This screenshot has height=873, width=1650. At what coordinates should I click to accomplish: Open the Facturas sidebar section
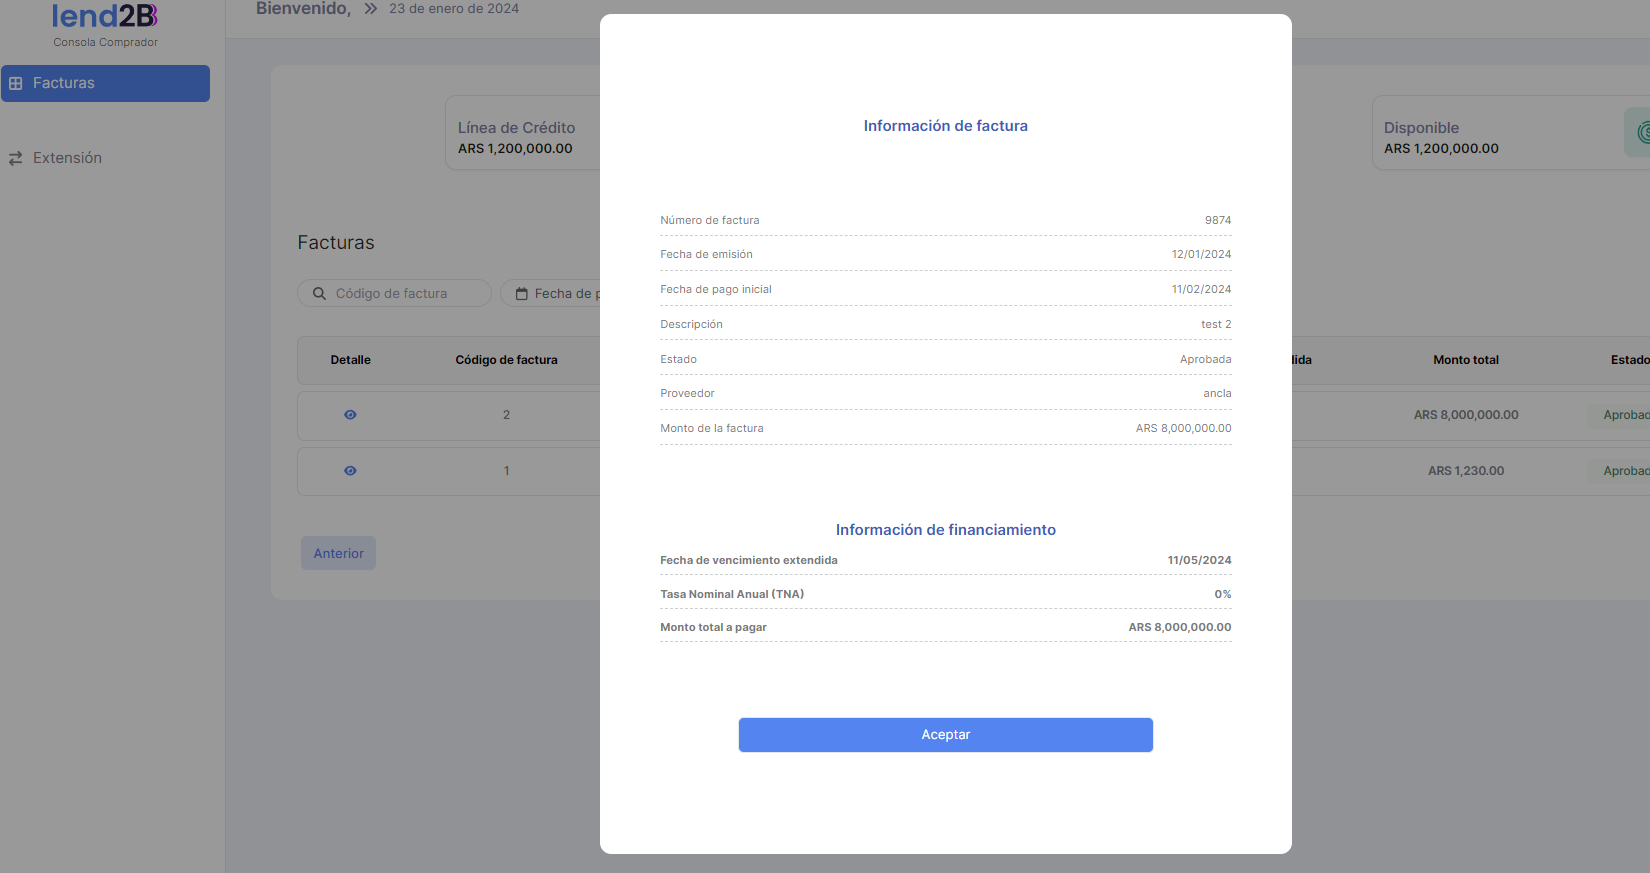point(105,83)
